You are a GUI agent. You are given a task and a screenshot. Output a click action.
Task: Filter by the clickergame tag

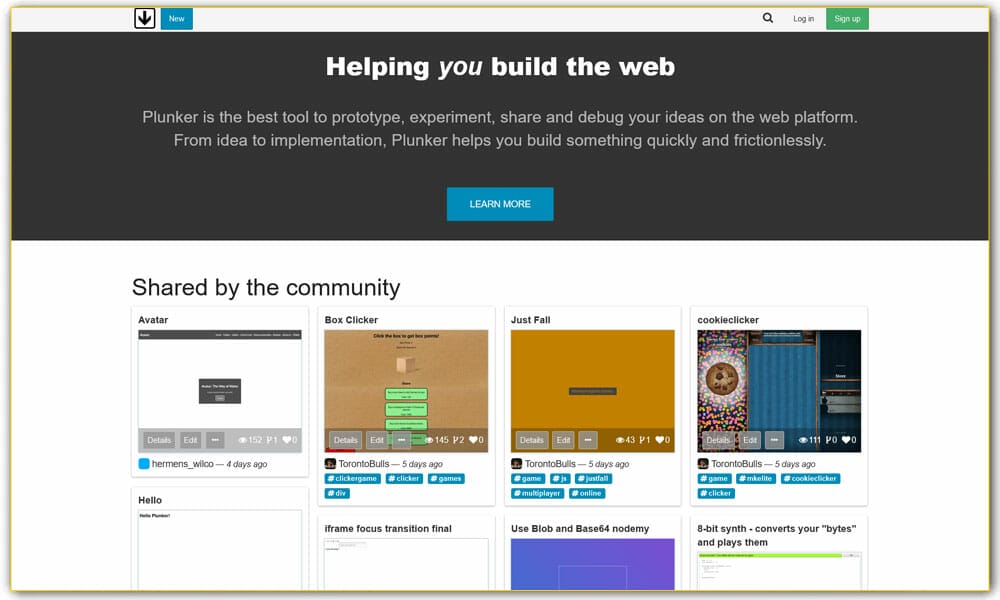[x=352, y=479]
